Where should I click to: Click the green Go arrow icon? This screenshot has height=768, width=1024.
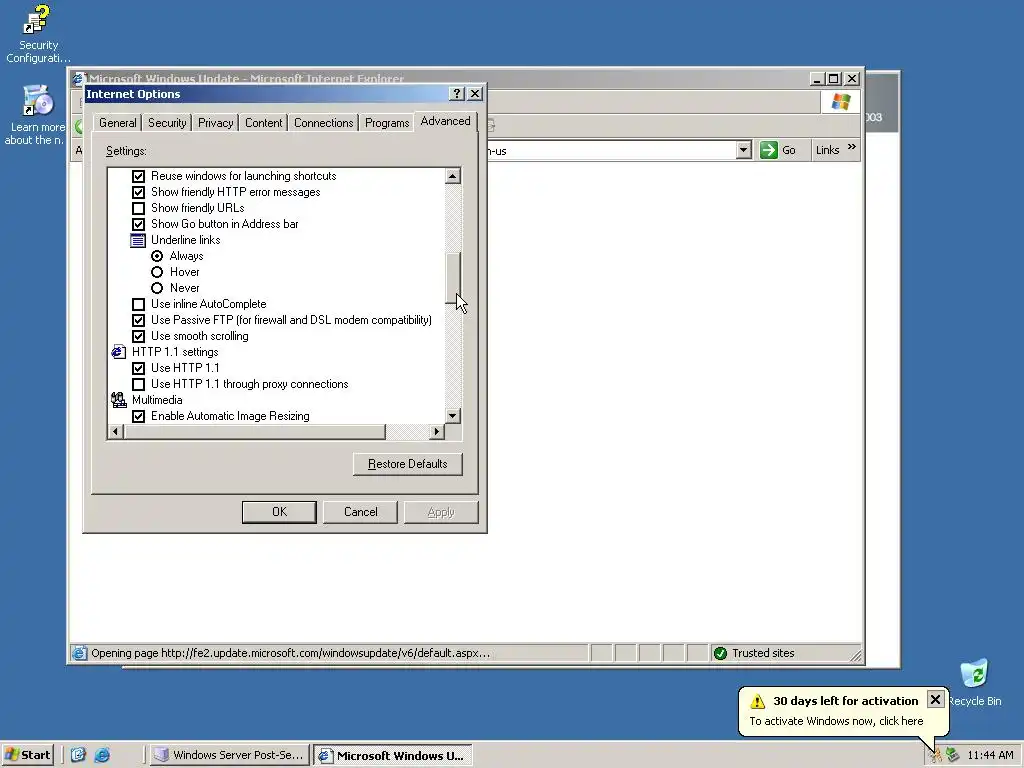point(769,150)
